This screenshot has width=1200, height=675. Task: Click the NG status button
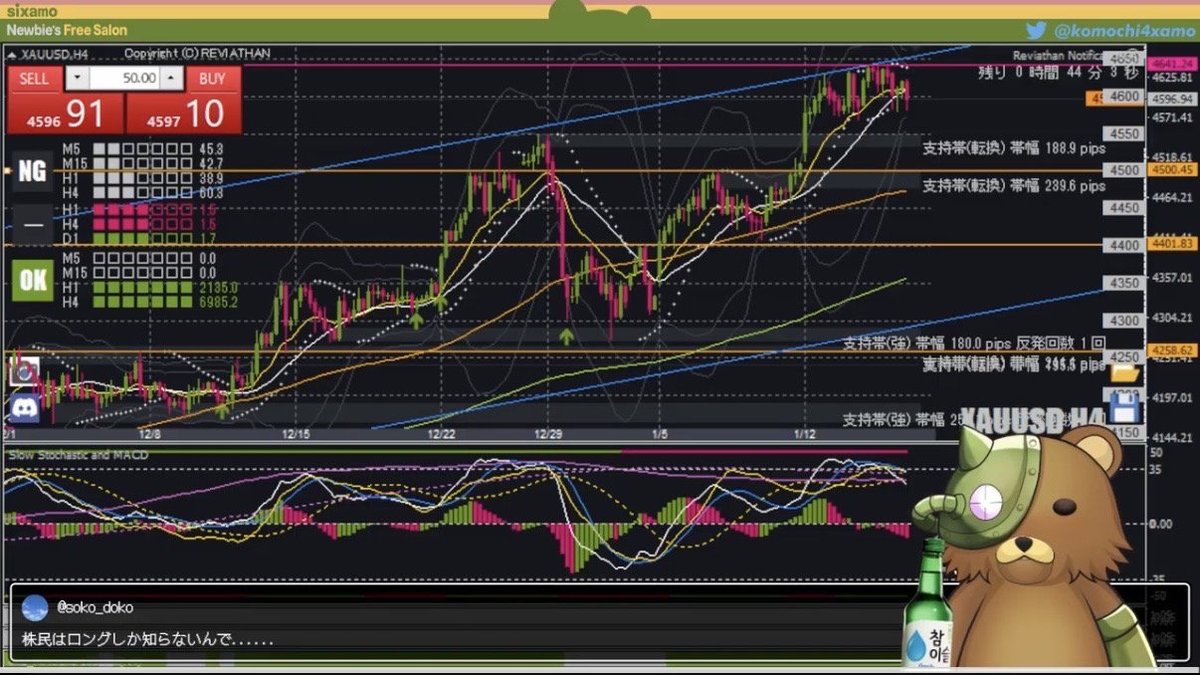click(x=32, y=171)
